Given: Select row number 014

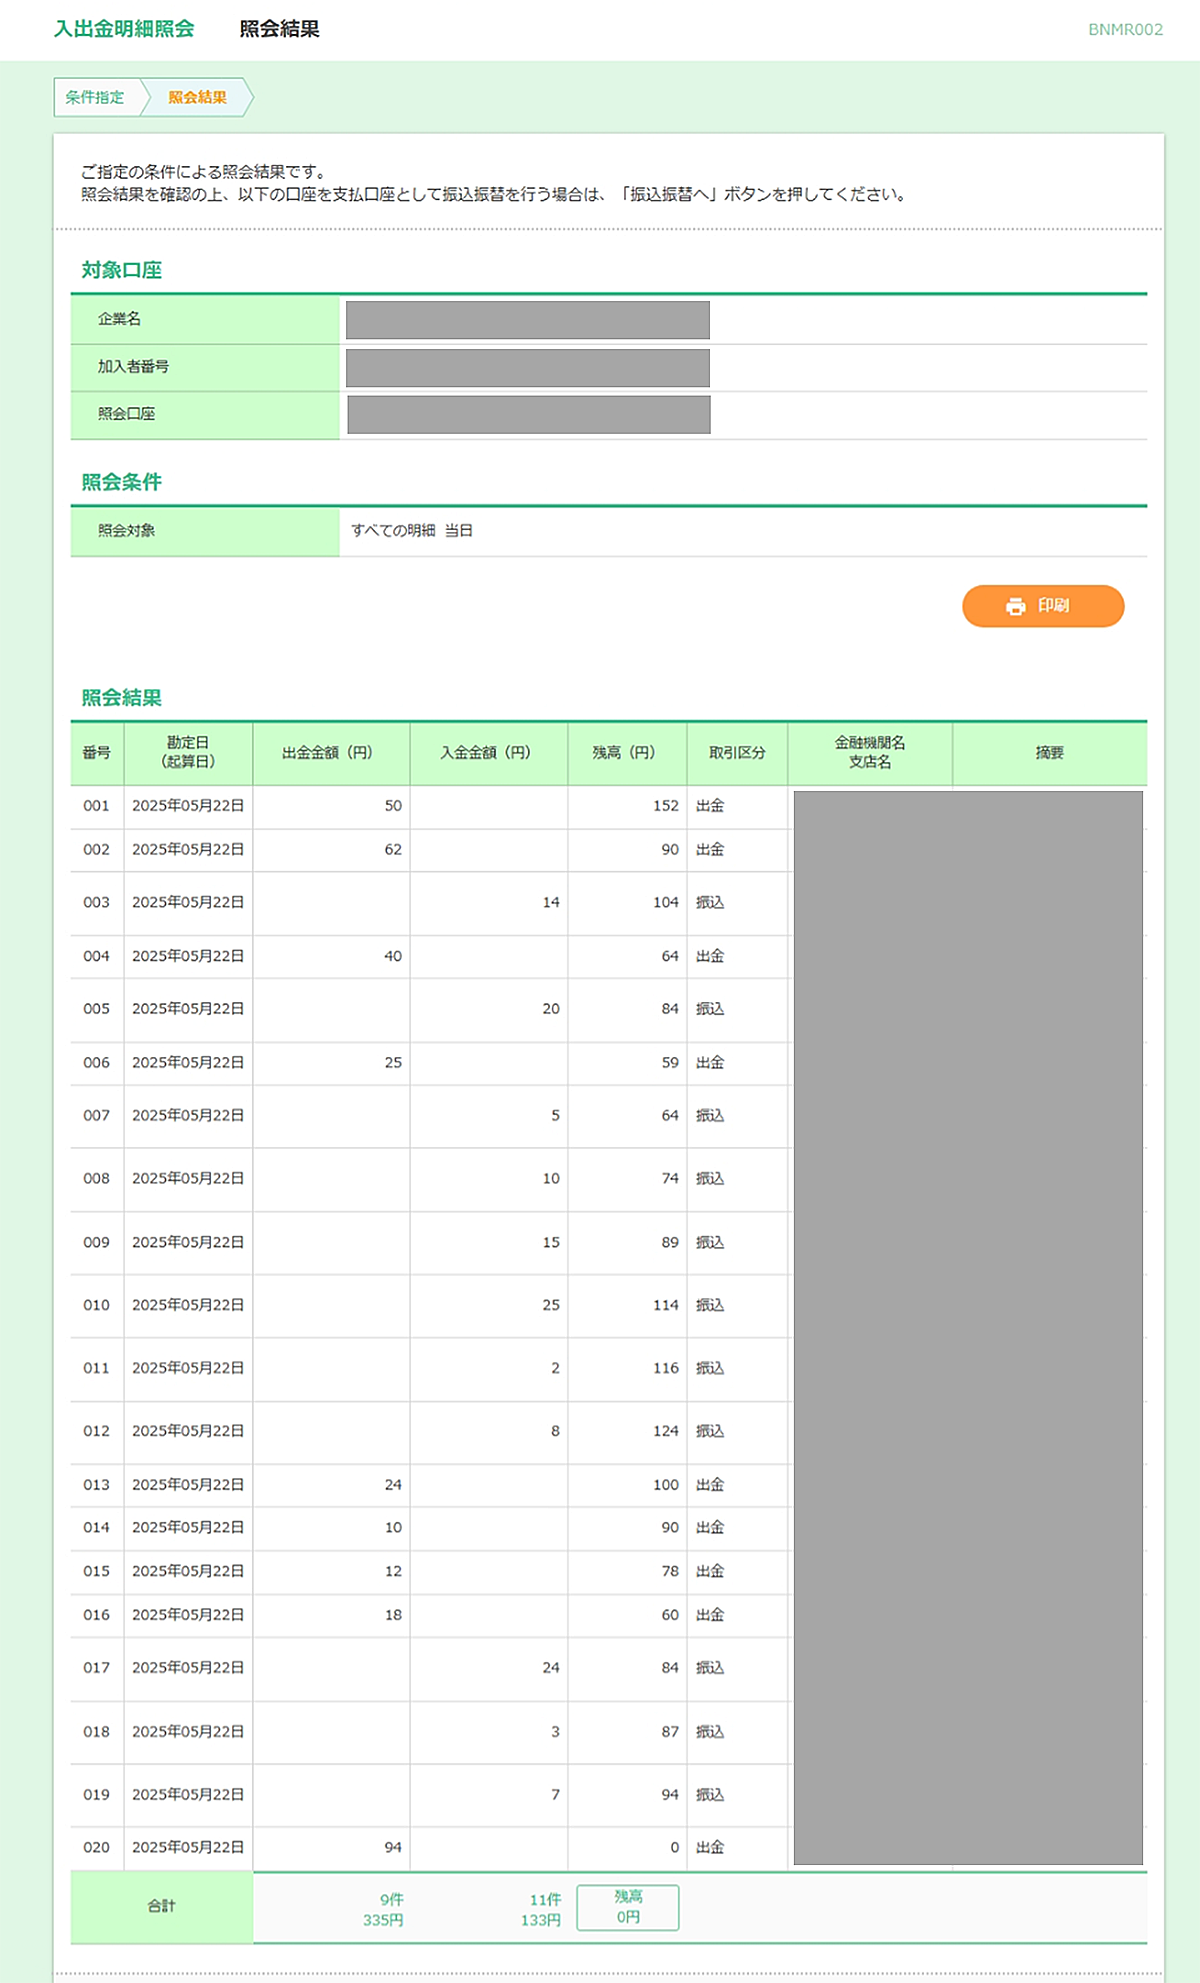Looking at the screenshot, I should 97,1528.
